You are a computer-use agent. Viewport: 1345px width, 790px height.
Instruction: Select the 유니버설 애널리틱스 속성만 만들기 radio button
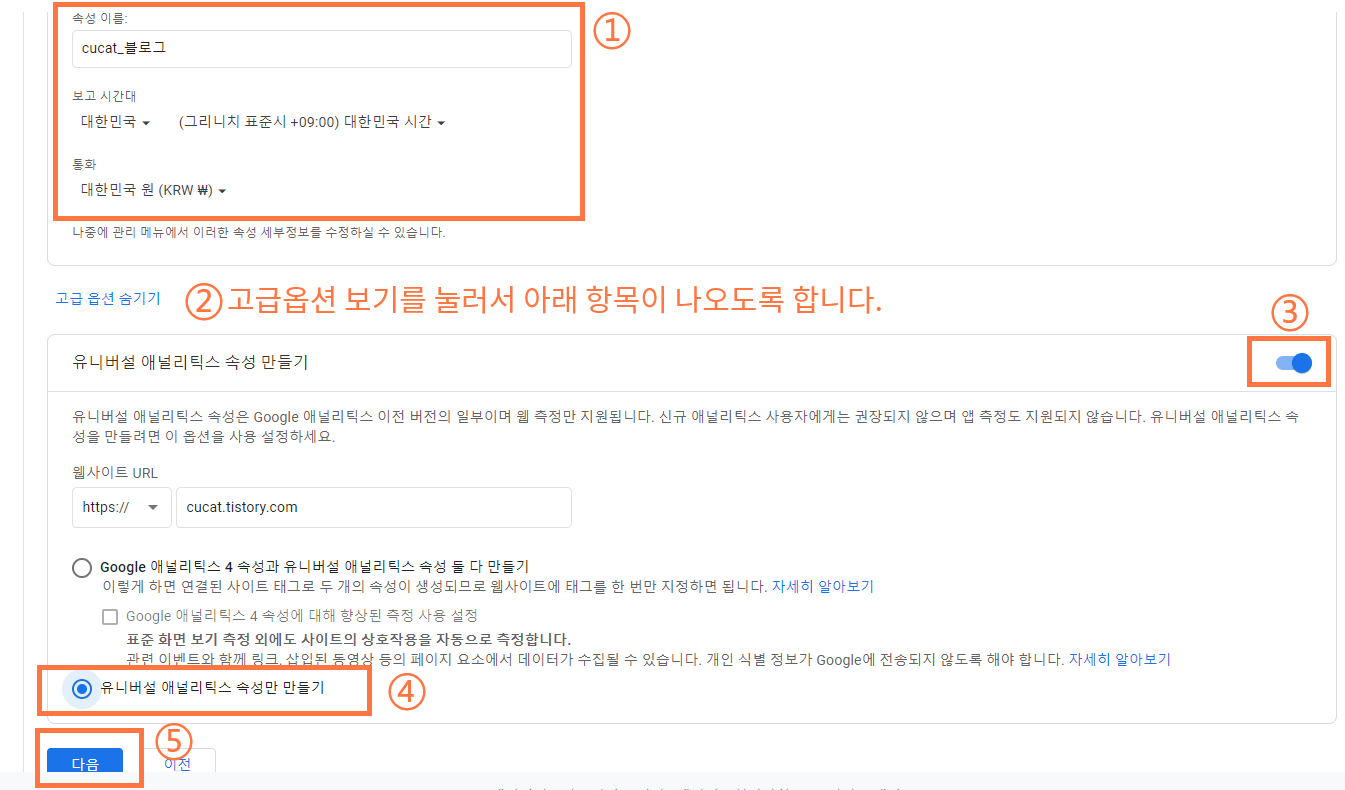pos(81,689)
